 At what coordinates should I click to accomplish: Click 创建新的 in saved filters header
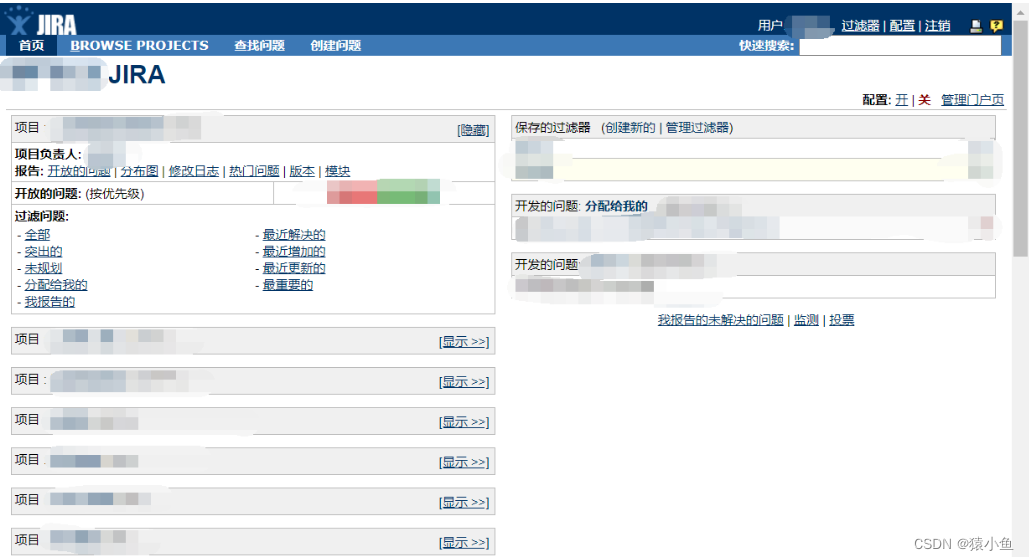coord(629,127)
